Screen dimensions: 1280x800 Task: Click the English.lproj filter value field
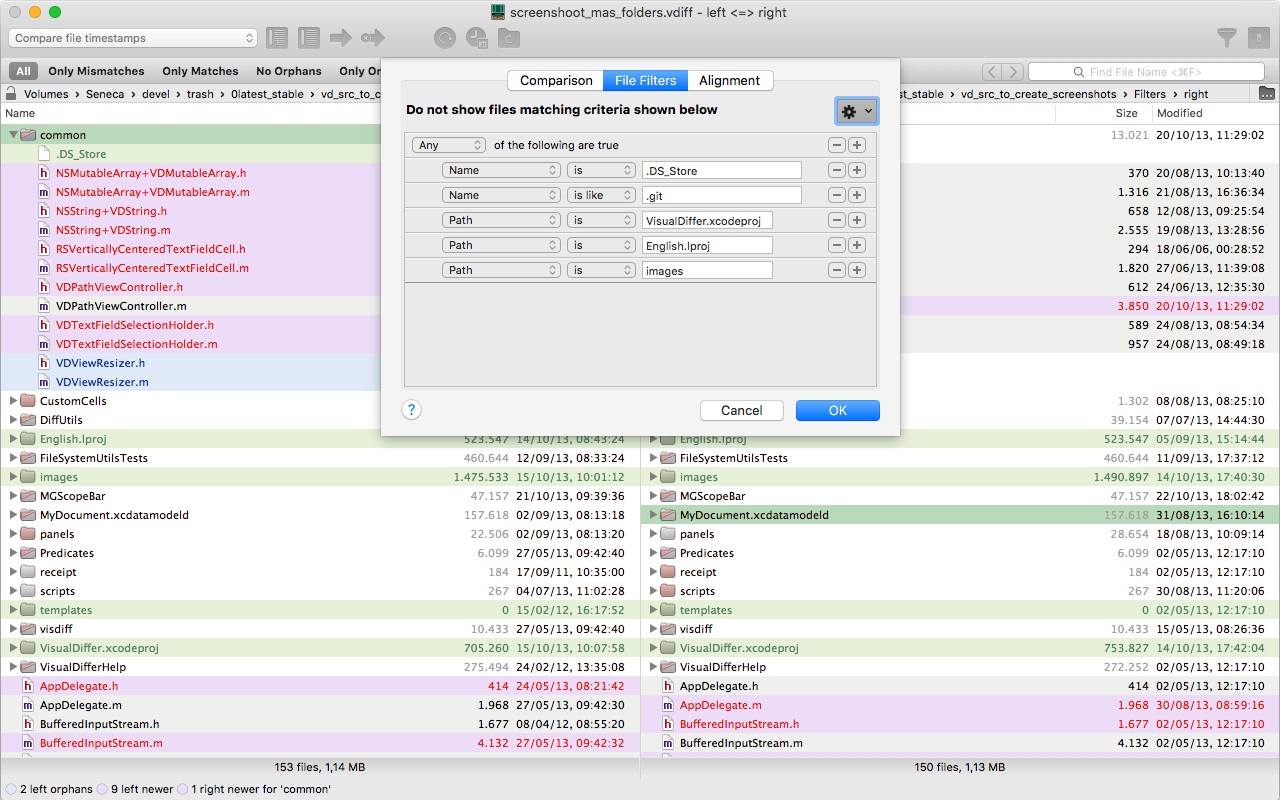pos(707,245)
